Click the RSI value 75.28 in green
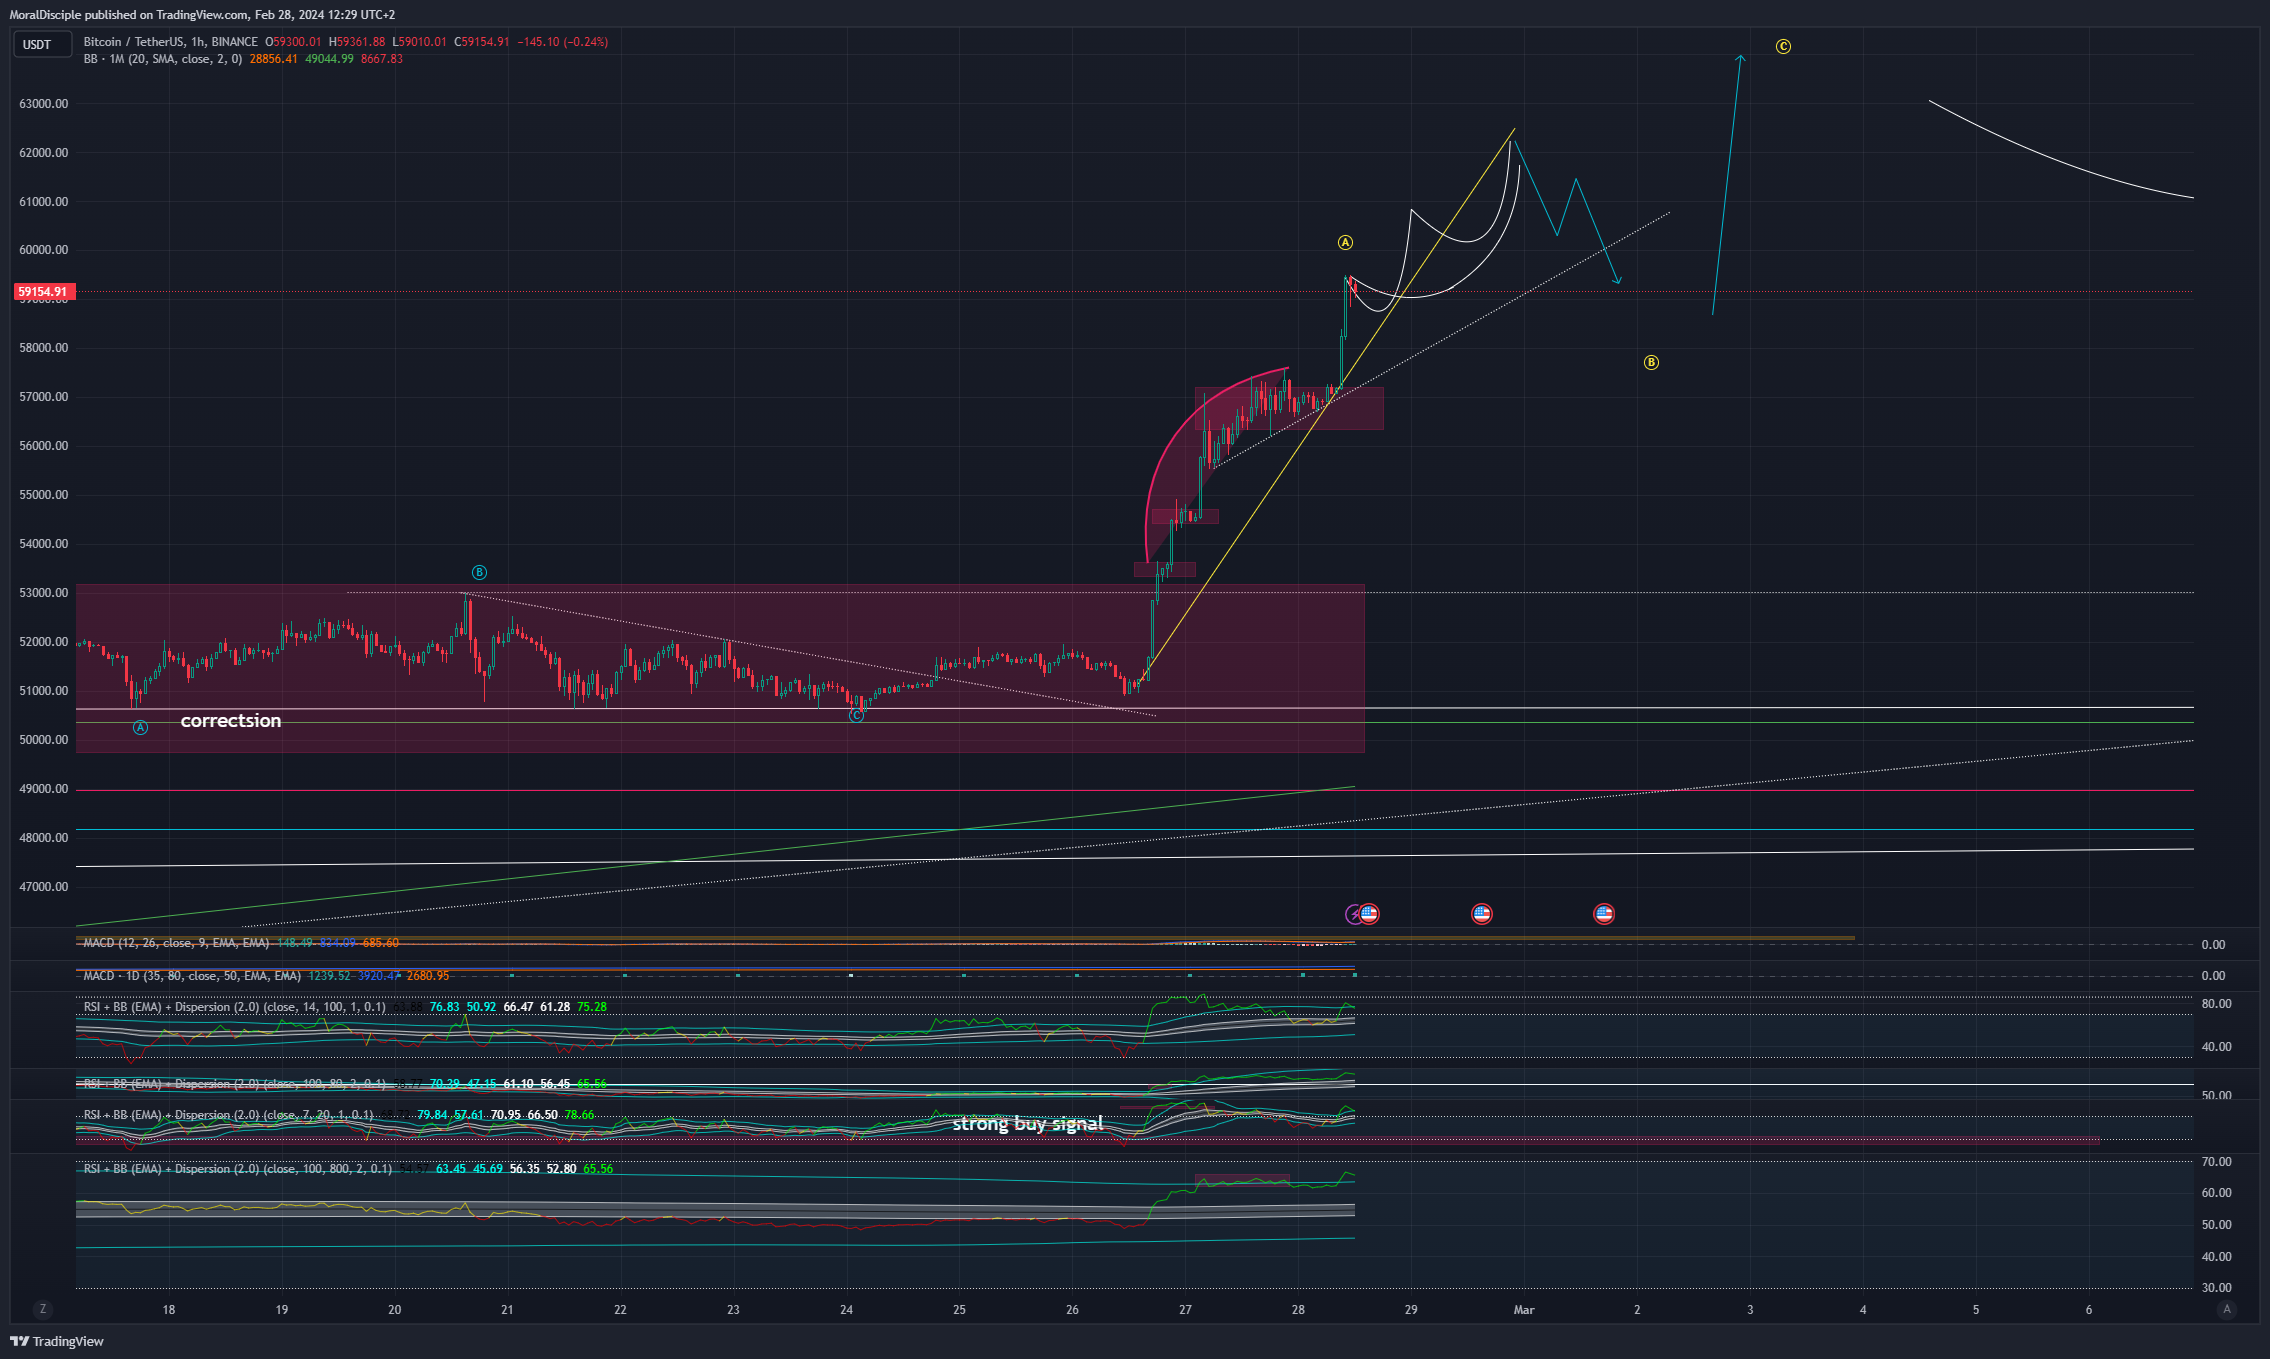Screen dimensions: 2270x1359 (592, 1007)
